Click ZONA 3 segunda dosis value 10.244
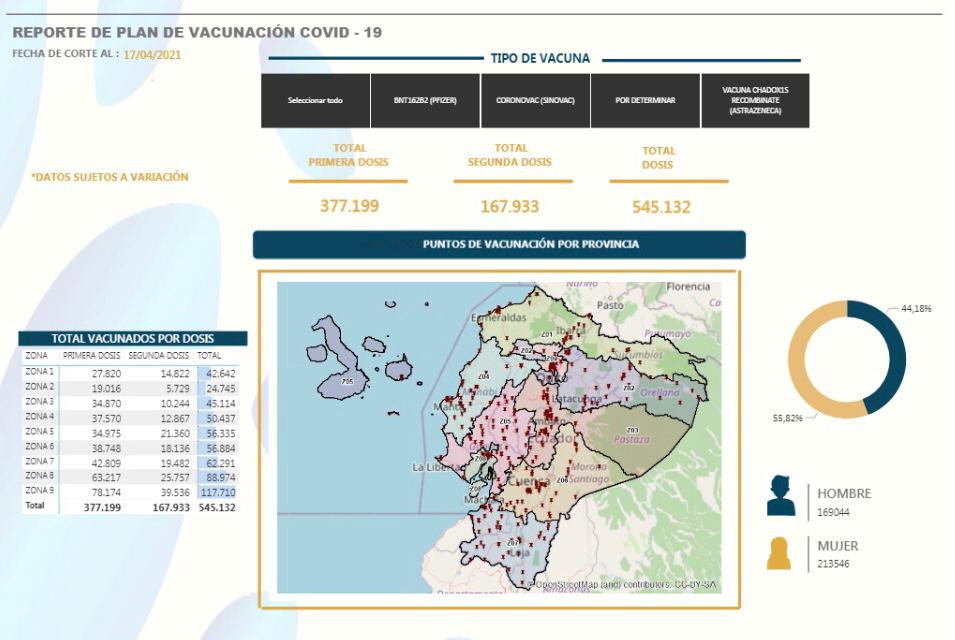955x640 pixels. tap(174, 404)
